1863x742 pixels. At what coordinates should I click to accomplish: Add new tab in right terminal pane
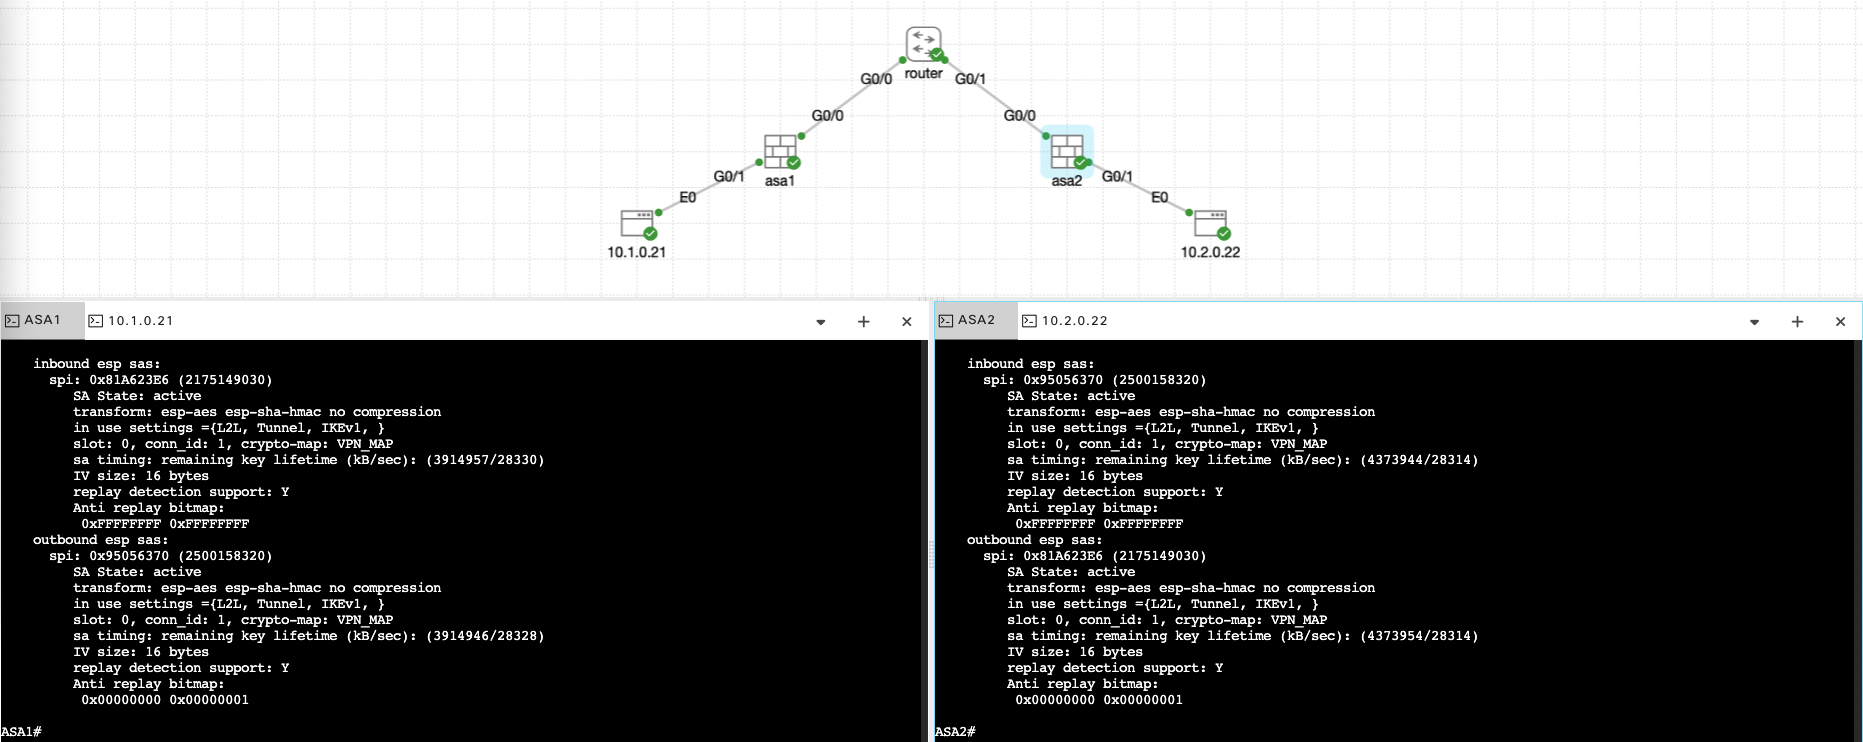click(x=1797, y=322)
